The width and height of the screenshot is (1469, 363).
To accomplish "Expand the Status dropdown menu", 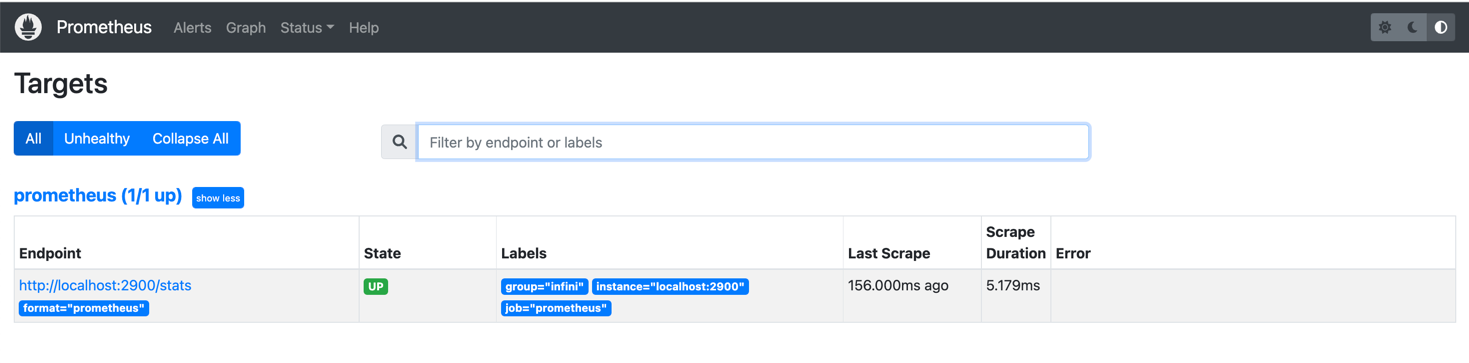I will pos(307,28).
